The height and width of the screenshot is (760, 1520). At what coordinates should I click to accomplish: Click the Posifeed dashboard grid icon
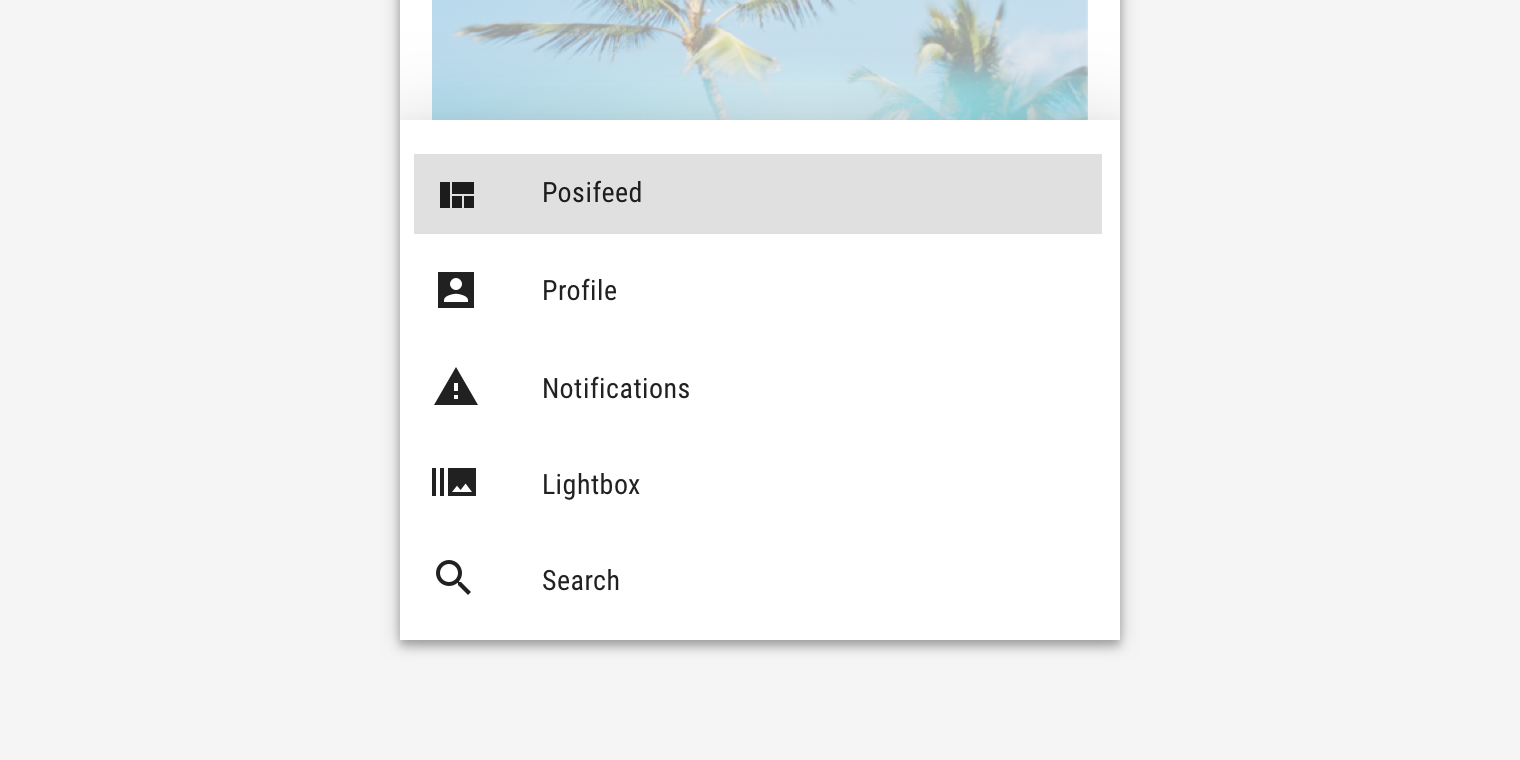click(457, 194)
